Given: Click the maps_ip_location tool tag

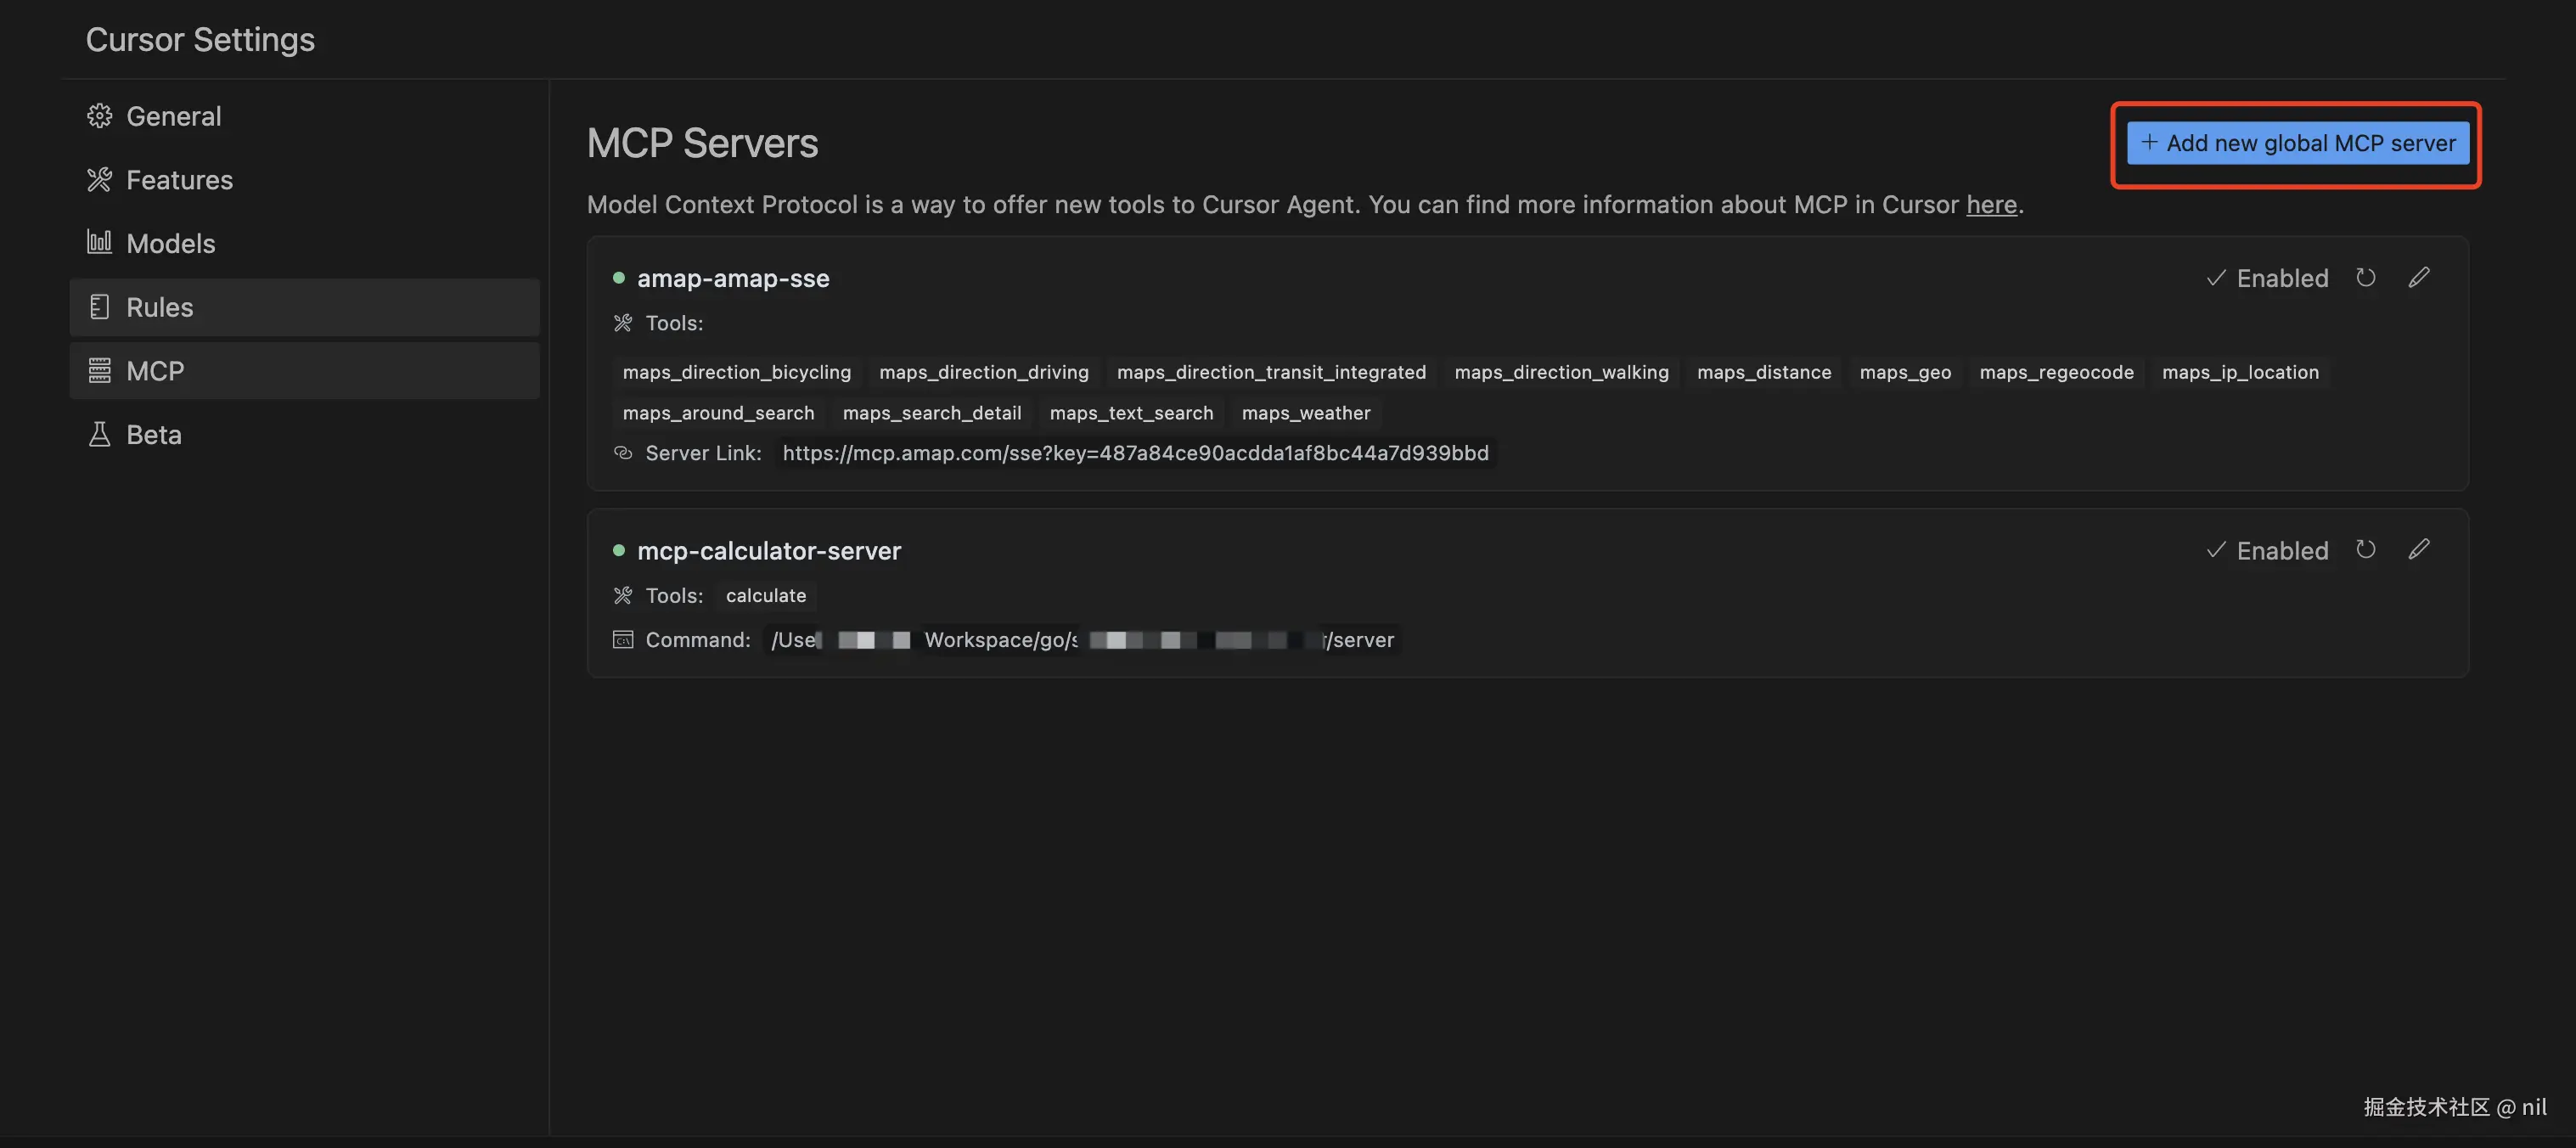Looking at the screenshot, I should [x=2239, y=372].
